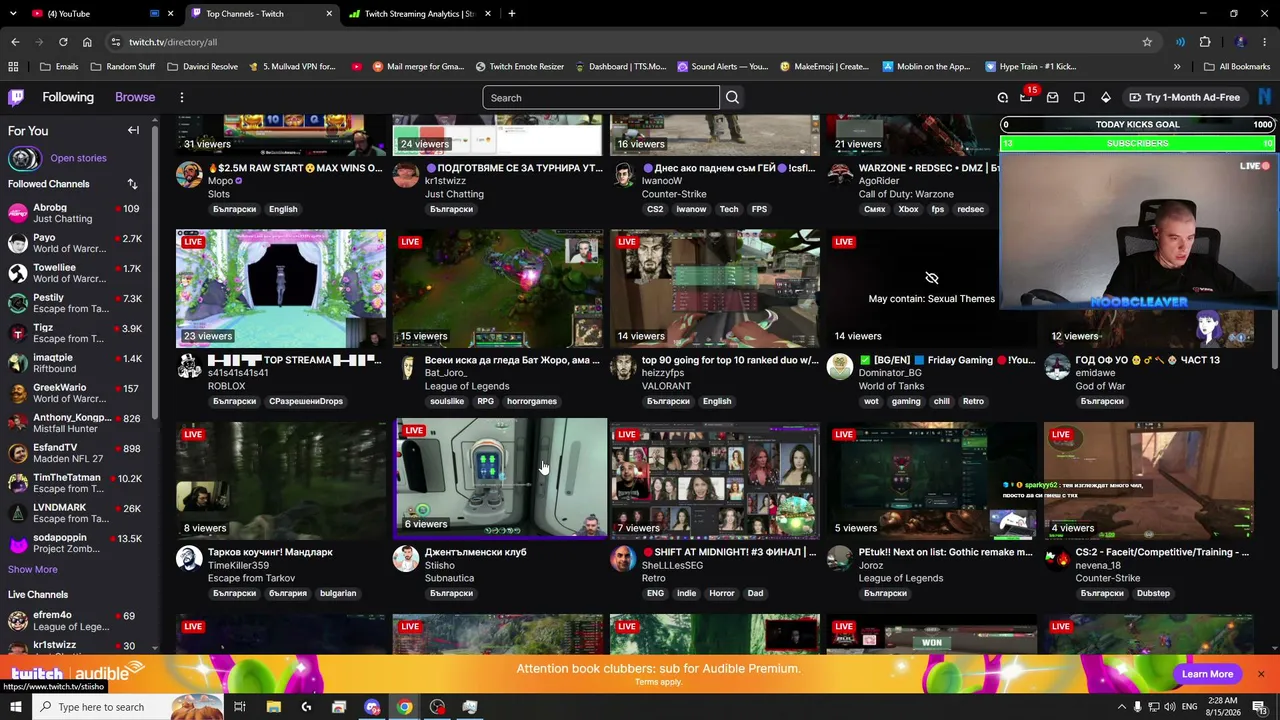Open the All Bookmarks folder
1280x720 pixels.
[x=1237, y=67]
